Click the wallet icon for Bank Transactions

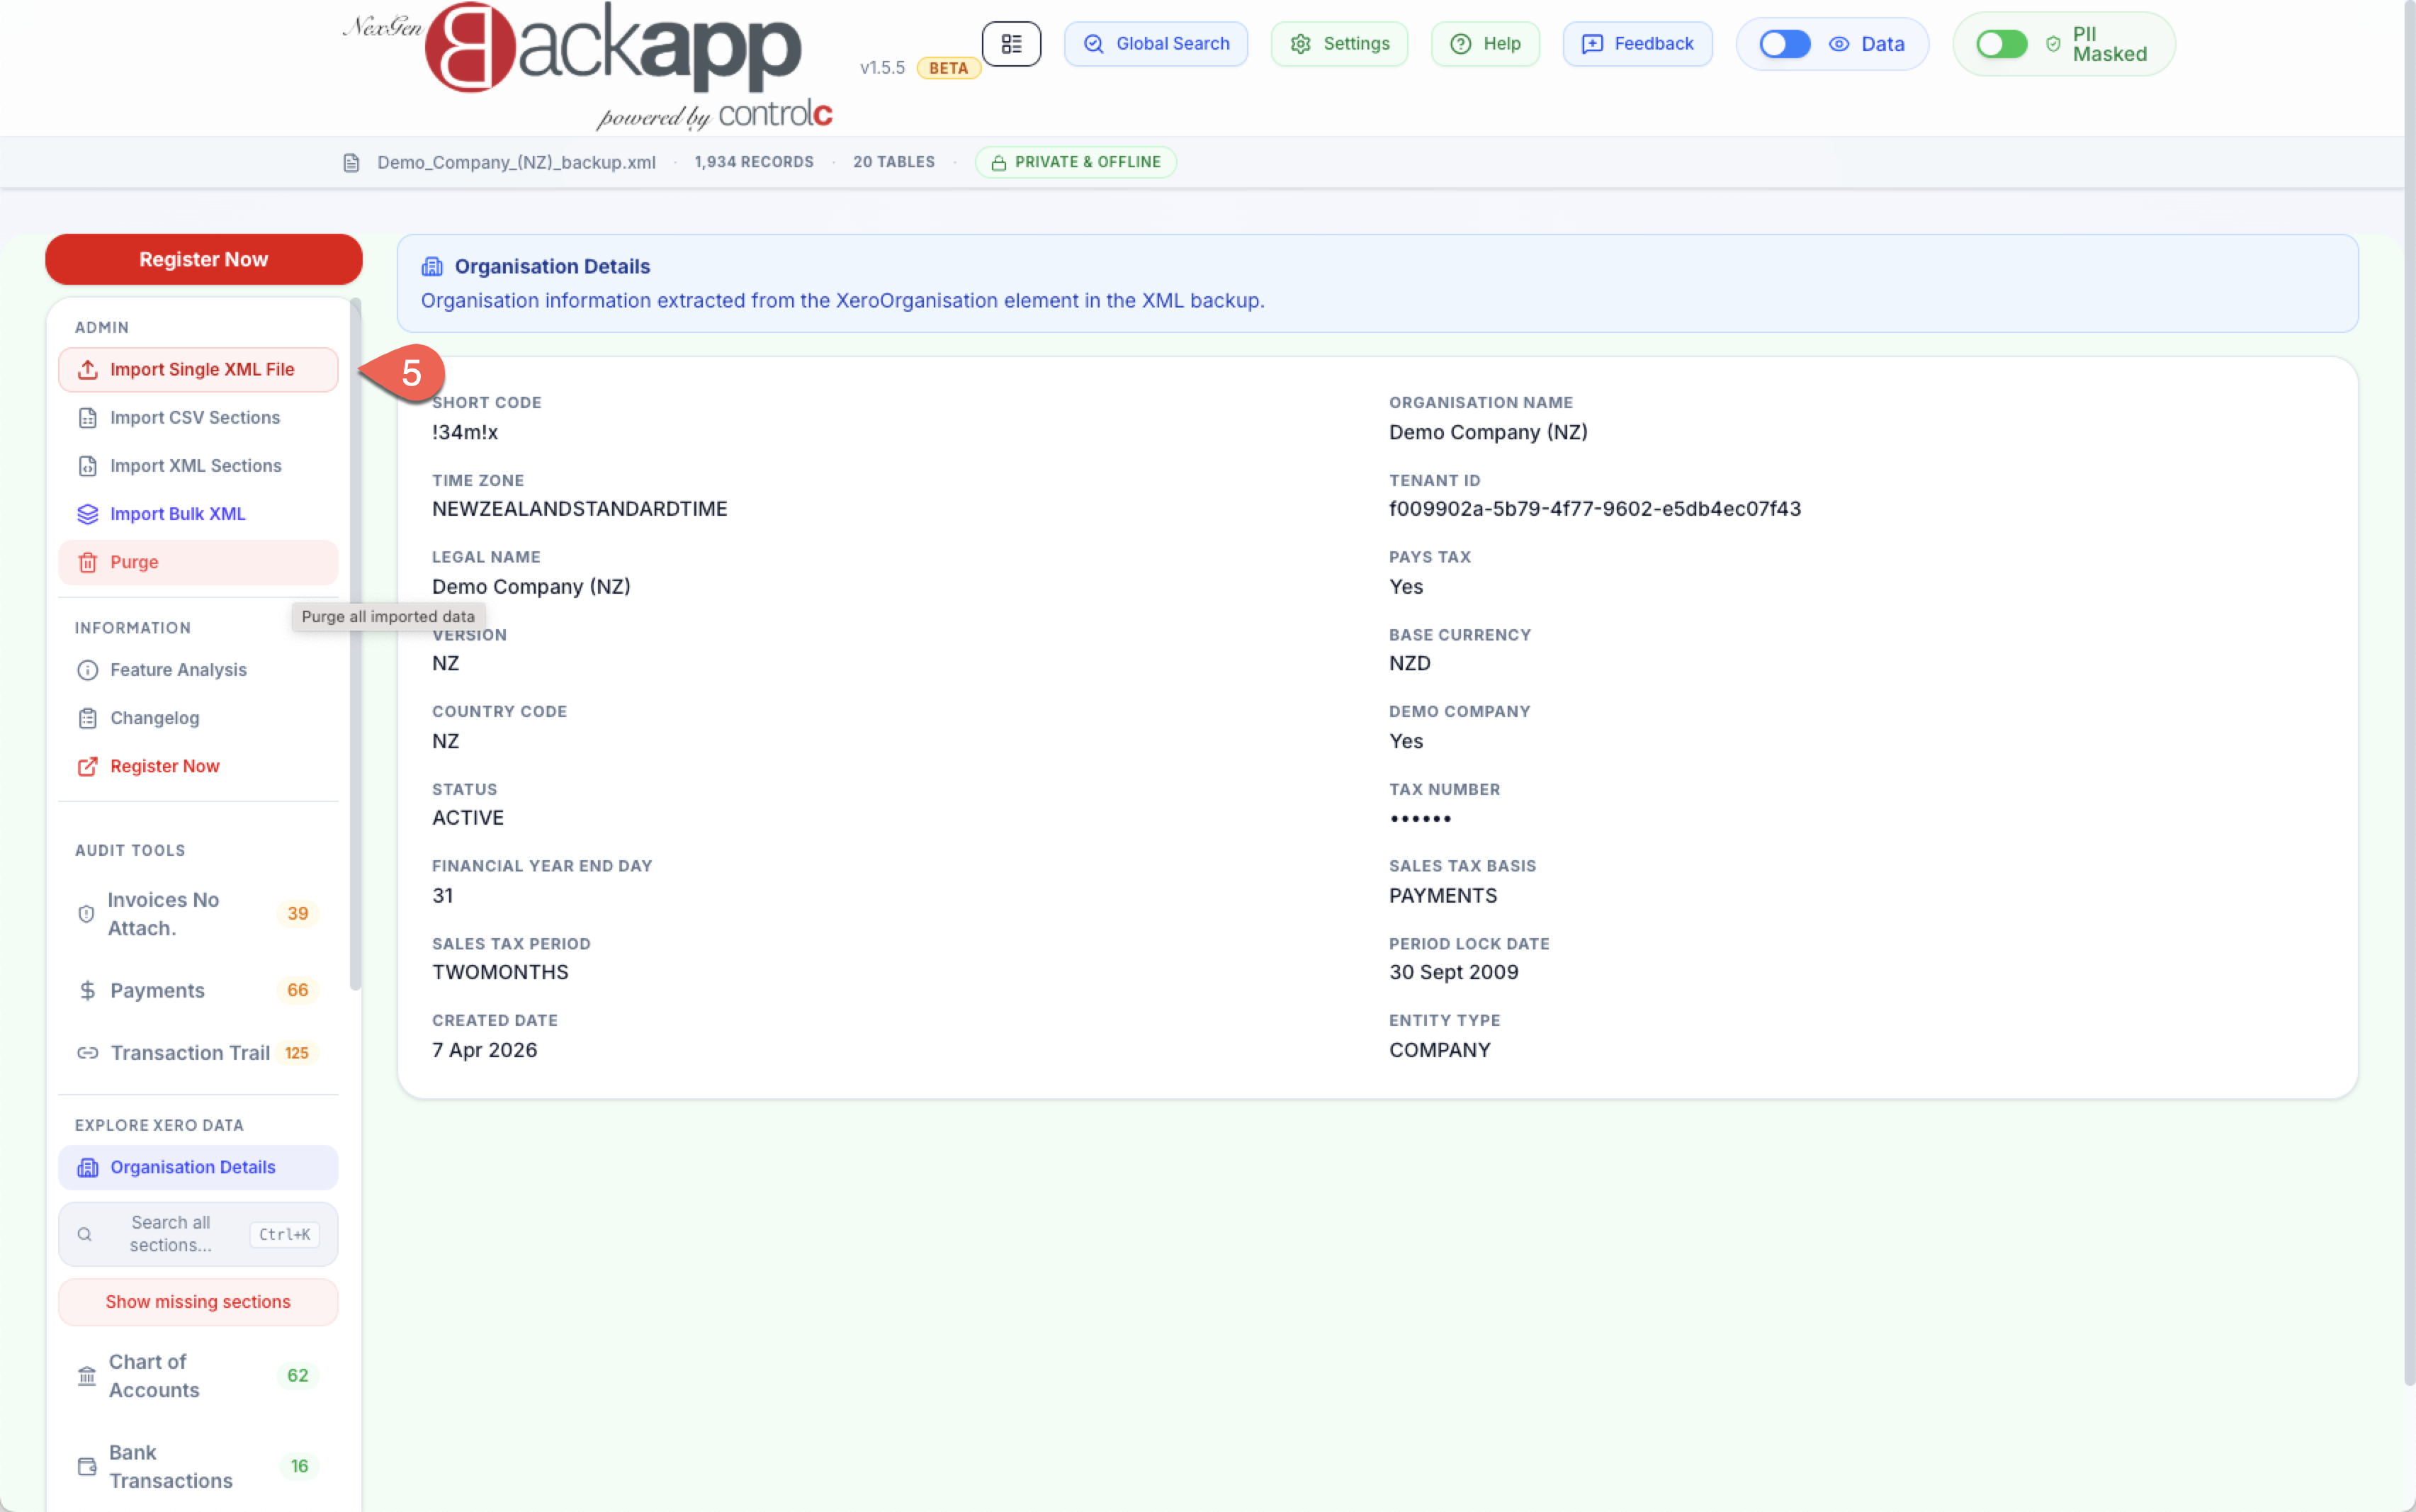tap(87, 1466)
